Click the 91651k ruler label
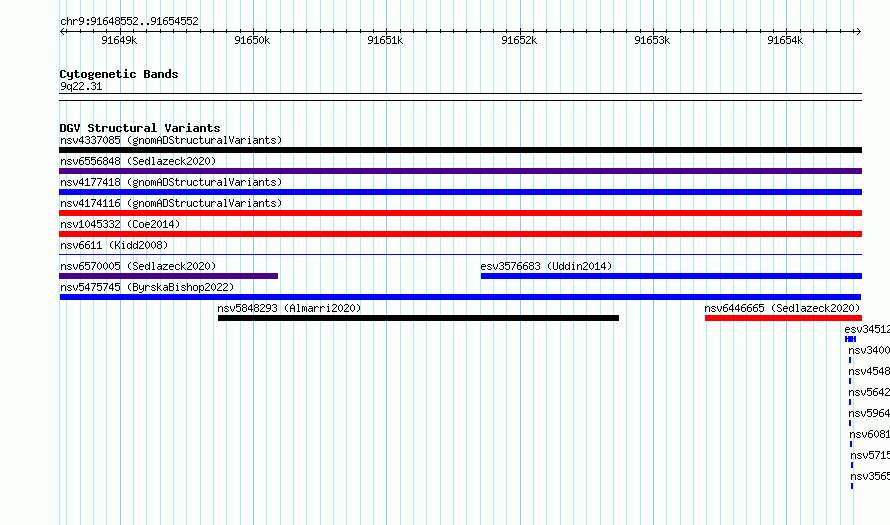Image resolution: width=890 pixels, height=525 pixels. click(385, 40)
